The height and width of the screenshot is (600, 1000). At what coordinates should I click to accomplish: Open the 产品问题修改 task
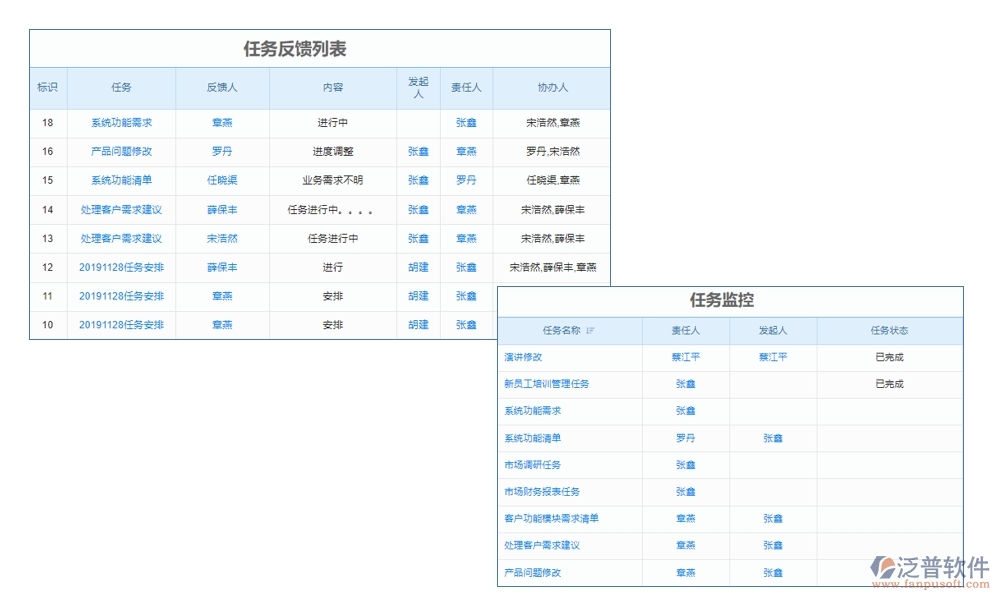(x=122, y=151)
